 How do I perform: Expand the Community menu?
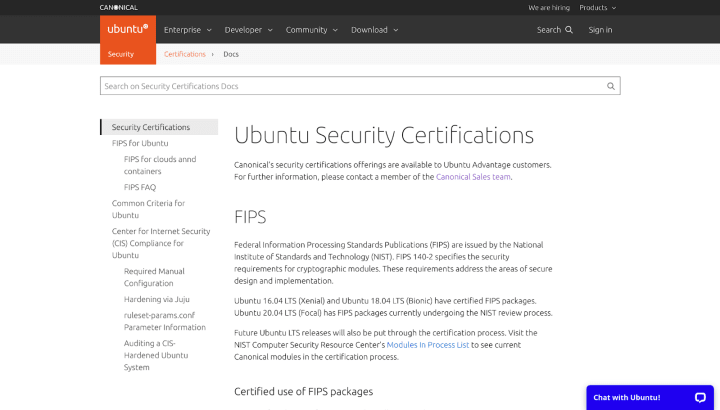click(x=311, y=30)
